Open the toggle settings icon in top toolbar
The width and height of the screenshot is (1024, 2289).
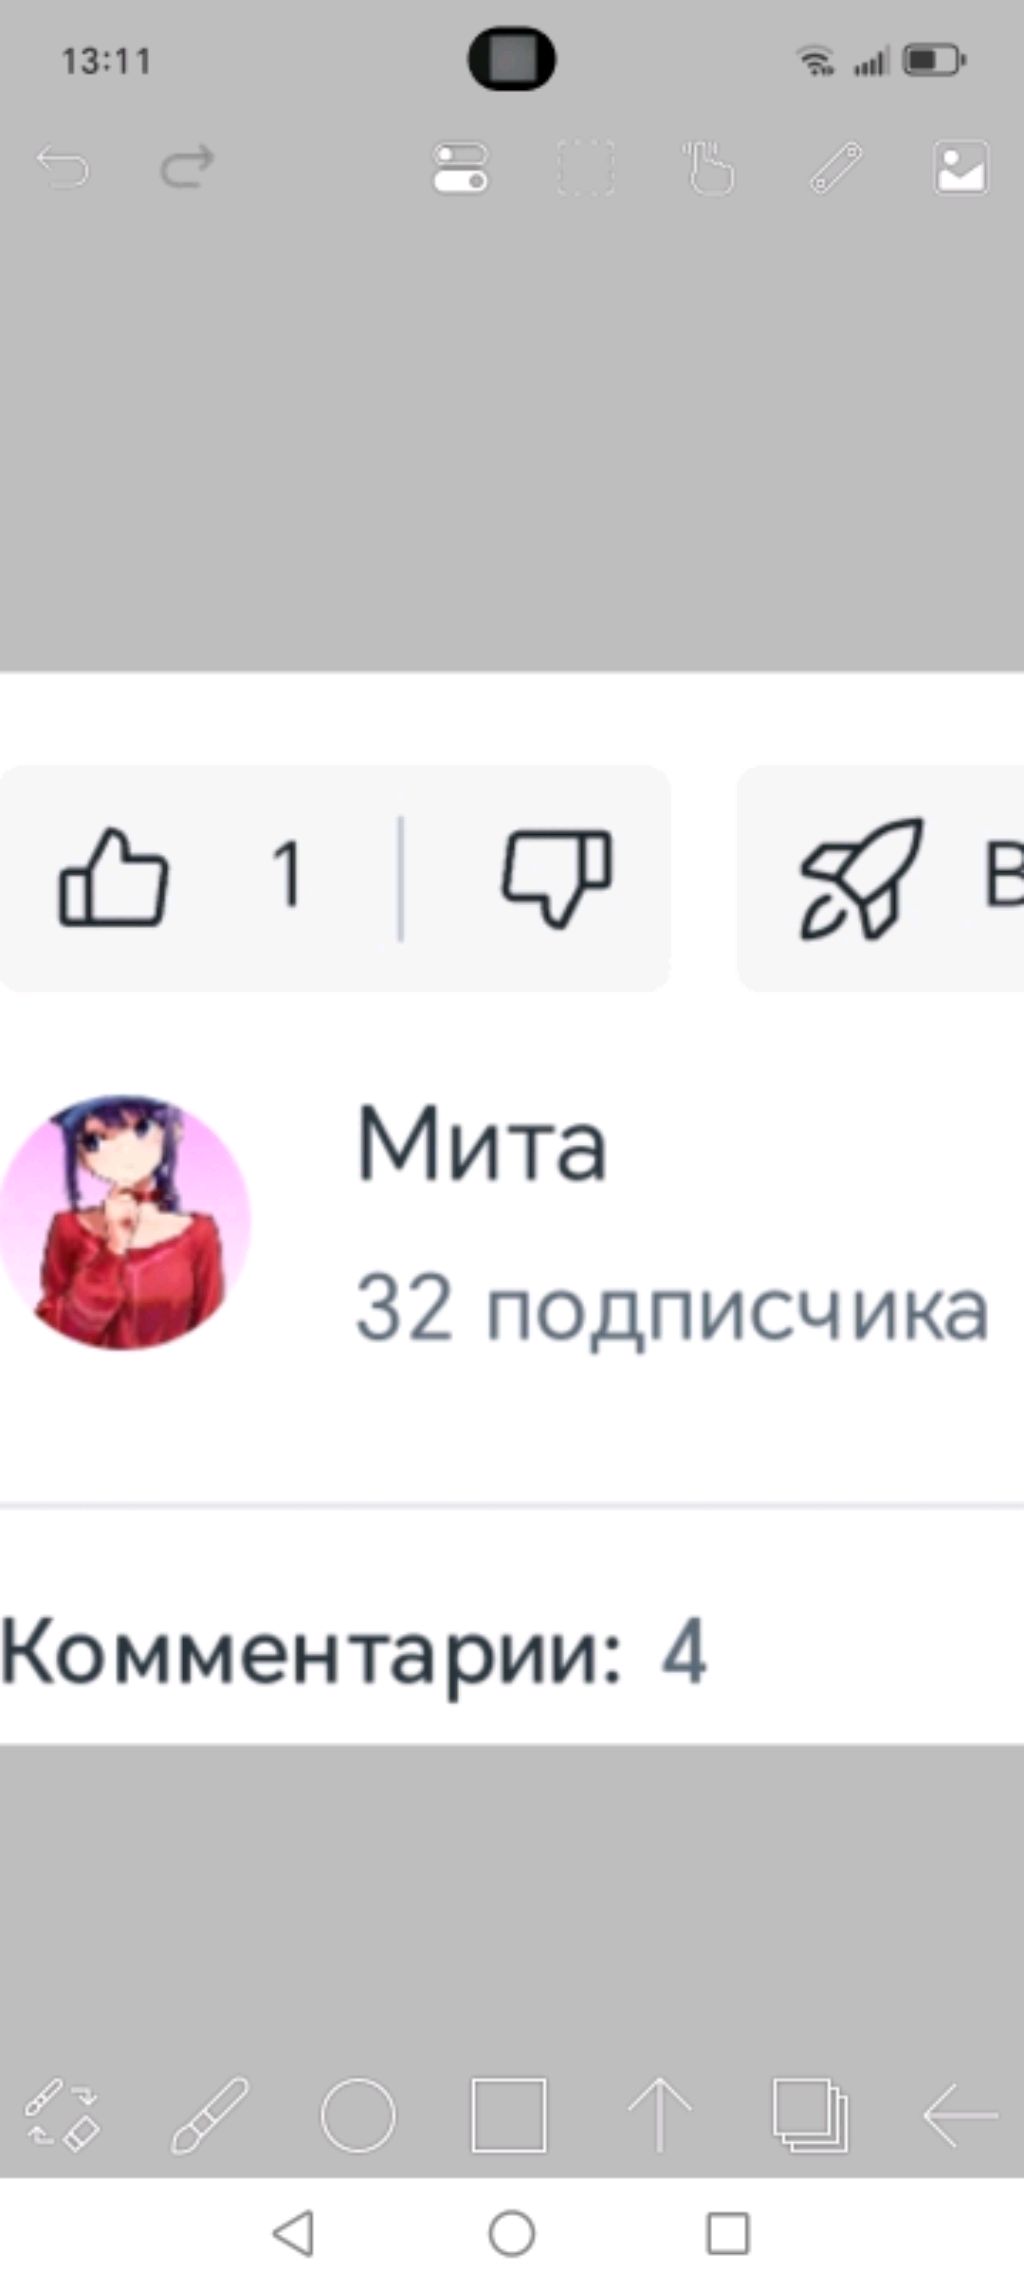coord(461,167)
